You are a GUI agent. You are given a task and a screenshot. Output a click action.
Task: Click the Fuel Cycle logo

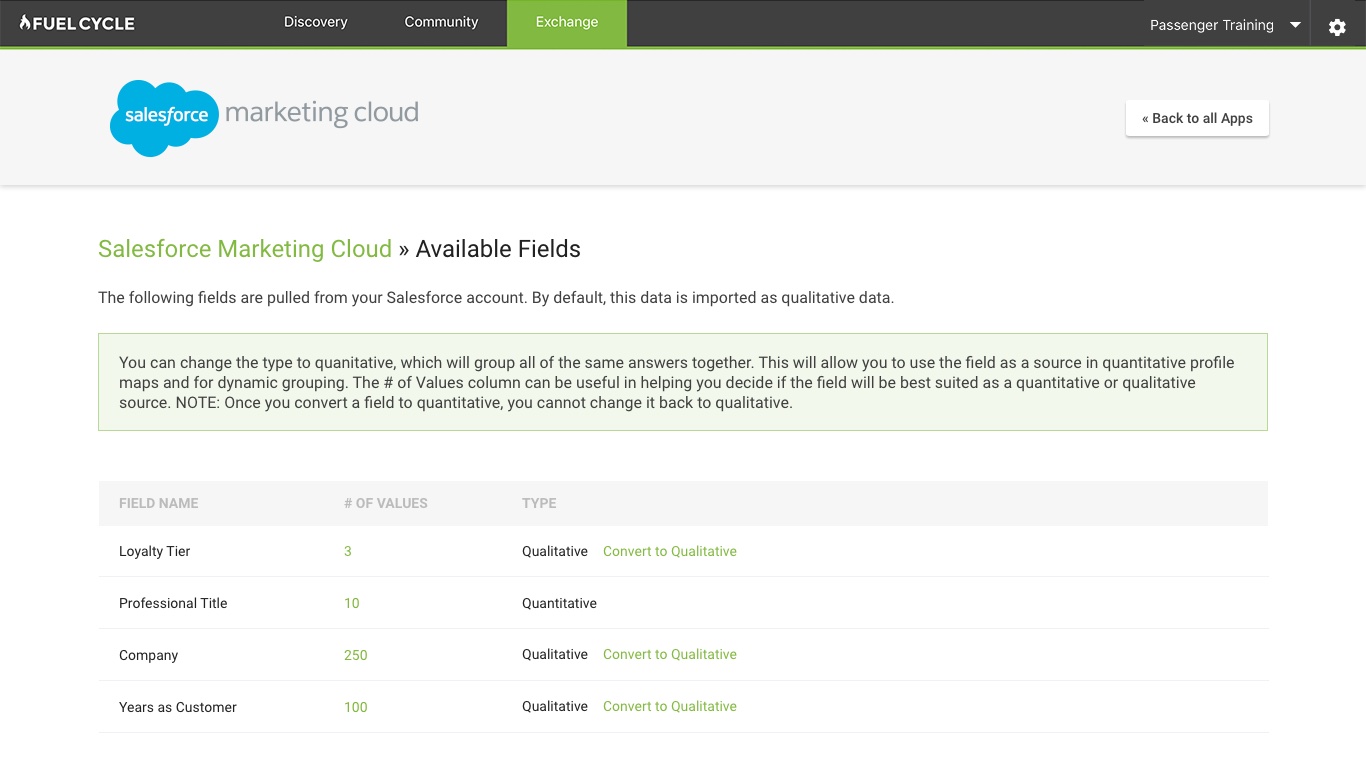[77, 23]
